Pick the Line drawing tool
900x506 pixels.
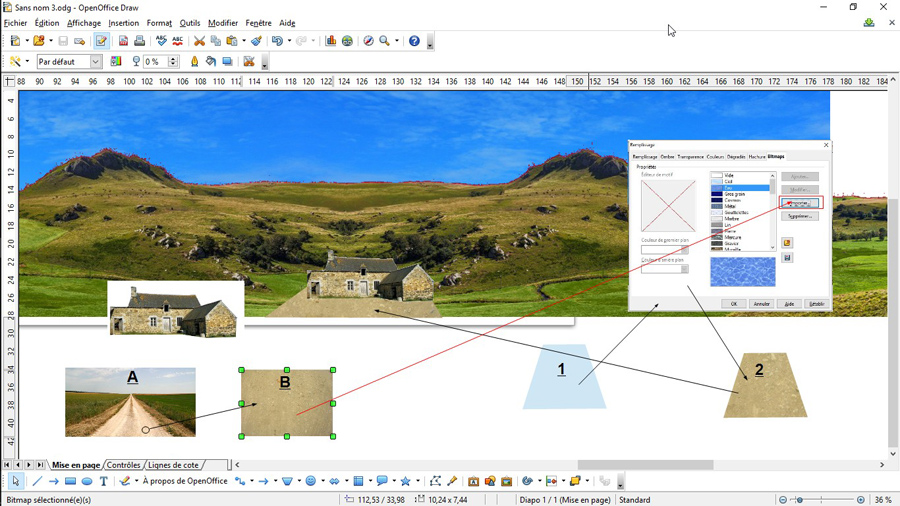coord(36,481)
